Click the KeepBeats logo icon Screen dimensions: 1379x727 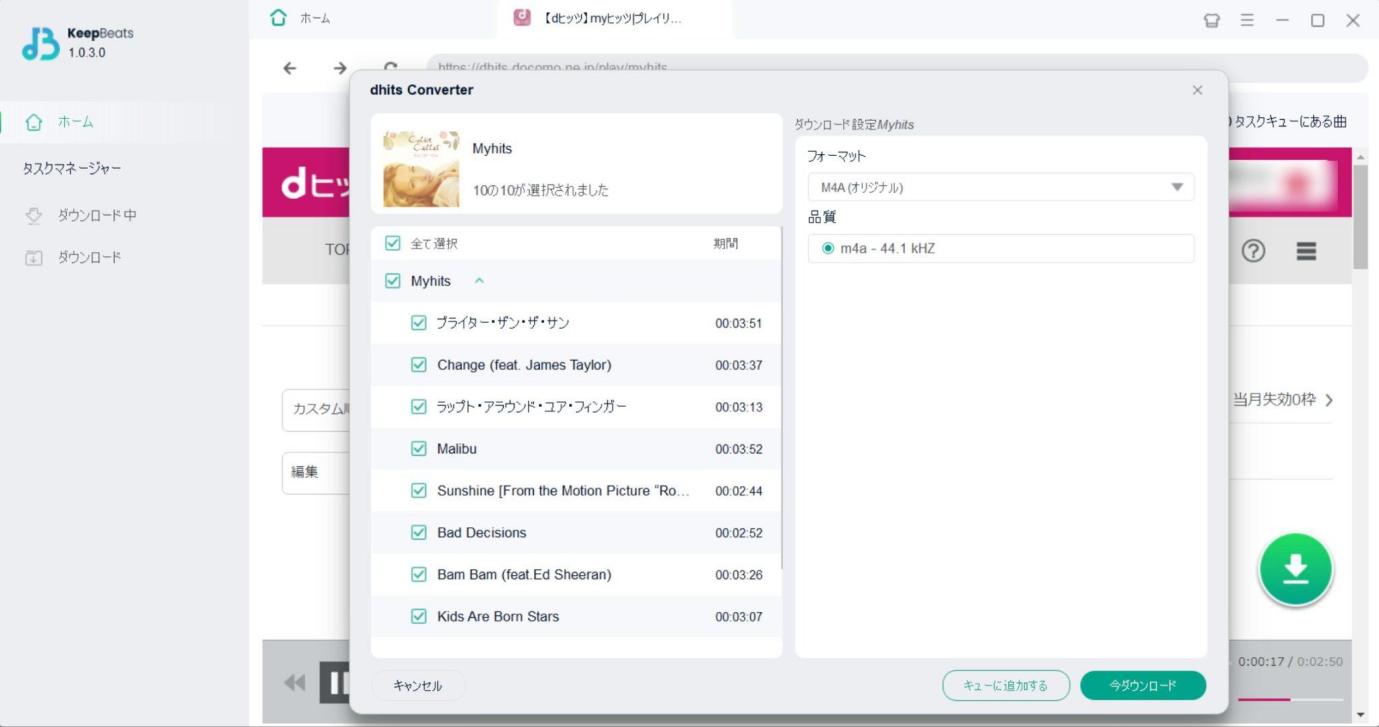41,43
